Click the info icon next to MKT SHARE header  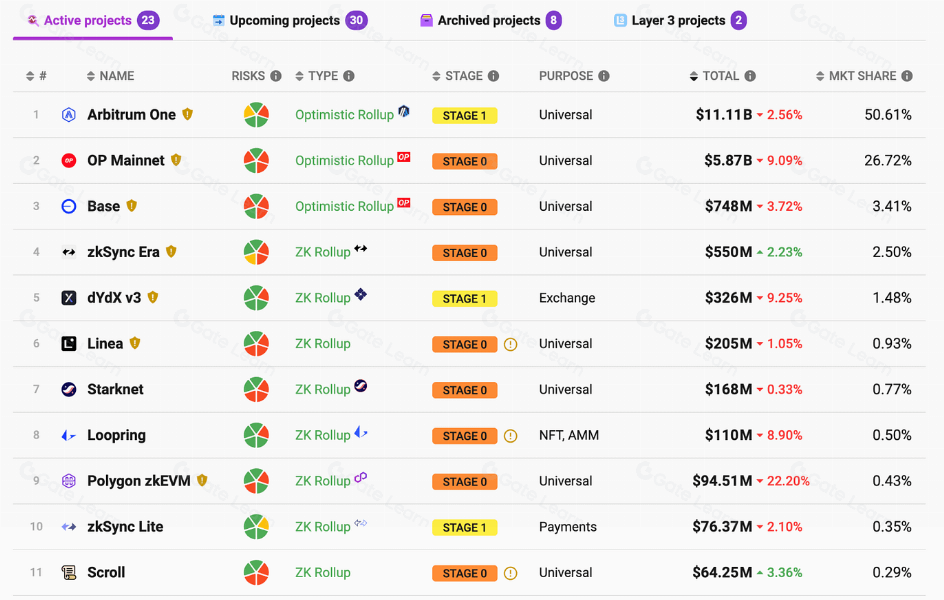[x=906, y=75]
